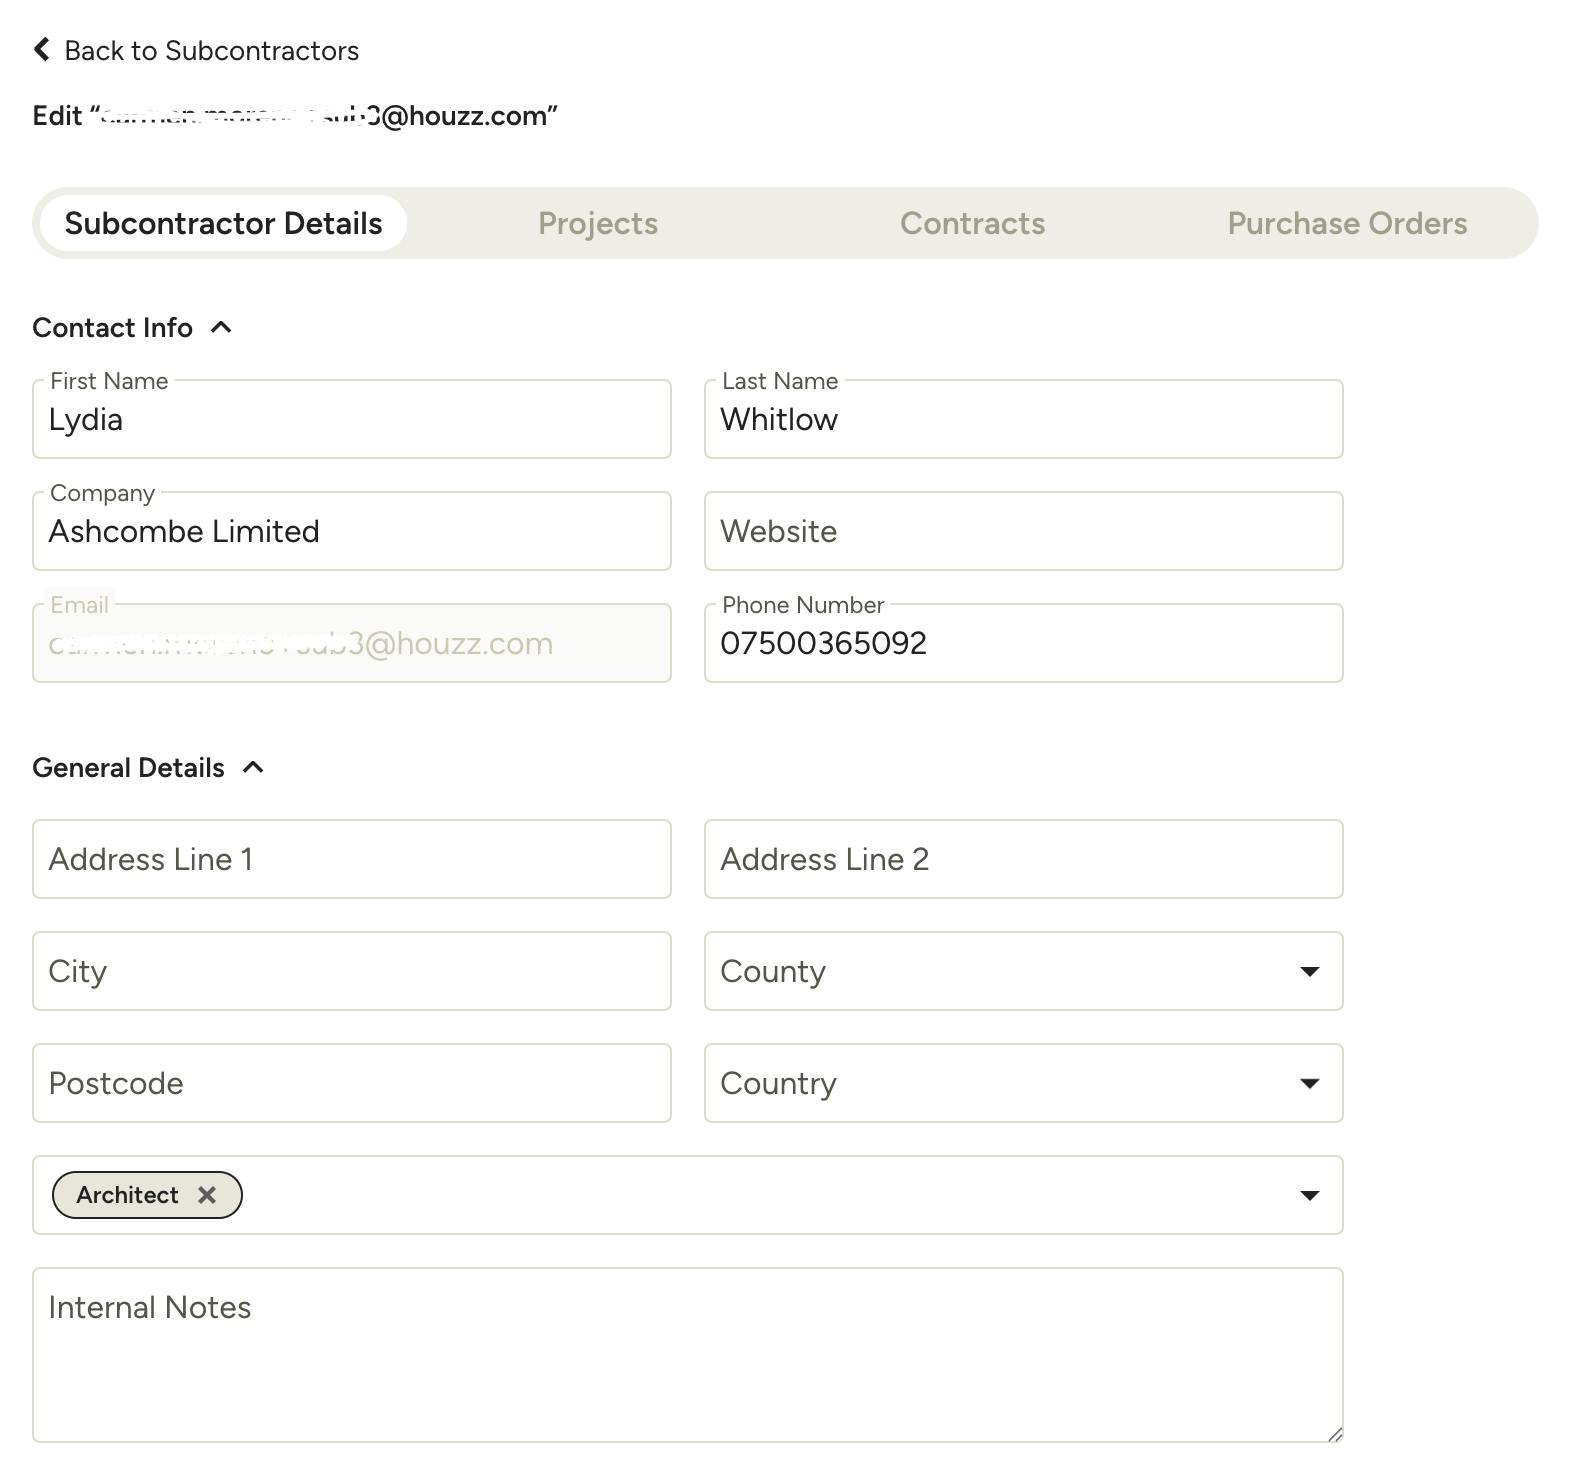Click the First Name field containing Lydia
This screenshot has height=1472, width=1594.
[352, 419]
